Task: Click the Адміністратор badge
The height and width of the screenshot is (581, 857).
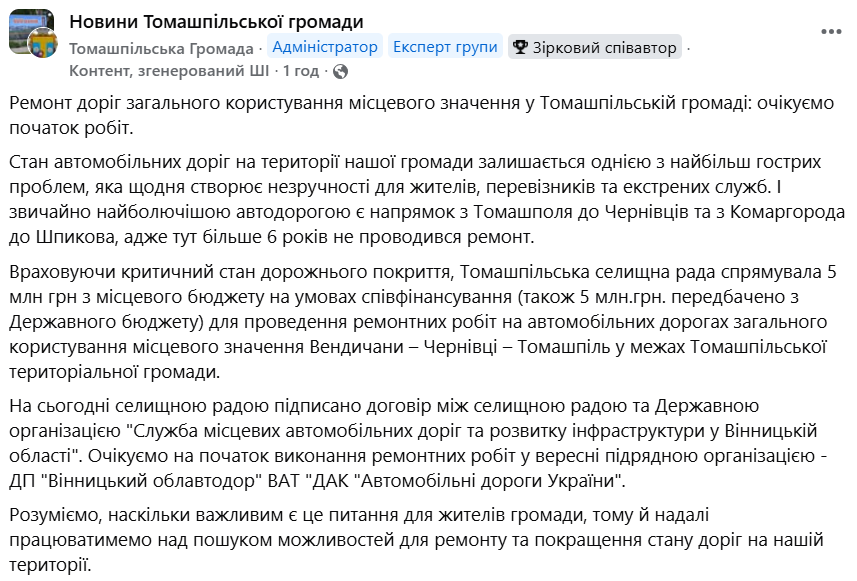Action: click(x=325, y=47)
